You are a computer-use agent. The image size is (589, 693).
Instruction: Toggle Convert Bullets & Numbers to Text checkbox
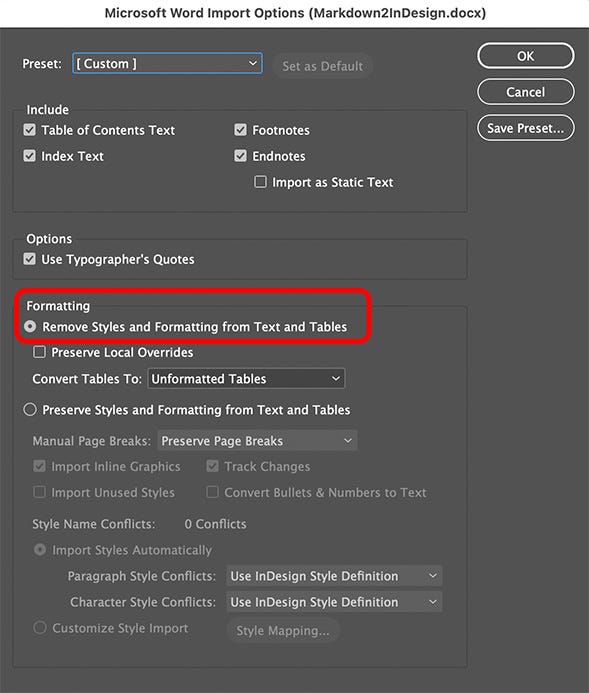(x=213, y=492)
